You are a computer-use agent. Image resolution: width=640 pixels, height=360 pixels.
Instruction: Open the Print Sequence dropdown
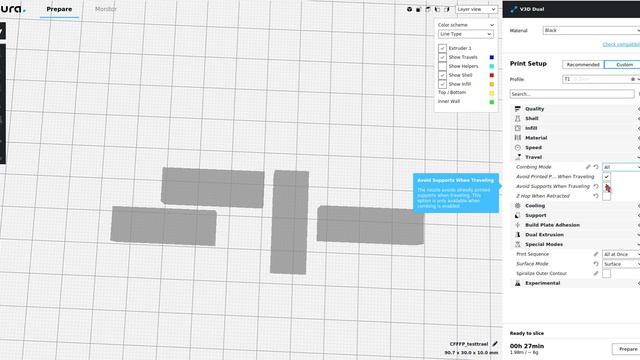[x=621, y=254]
